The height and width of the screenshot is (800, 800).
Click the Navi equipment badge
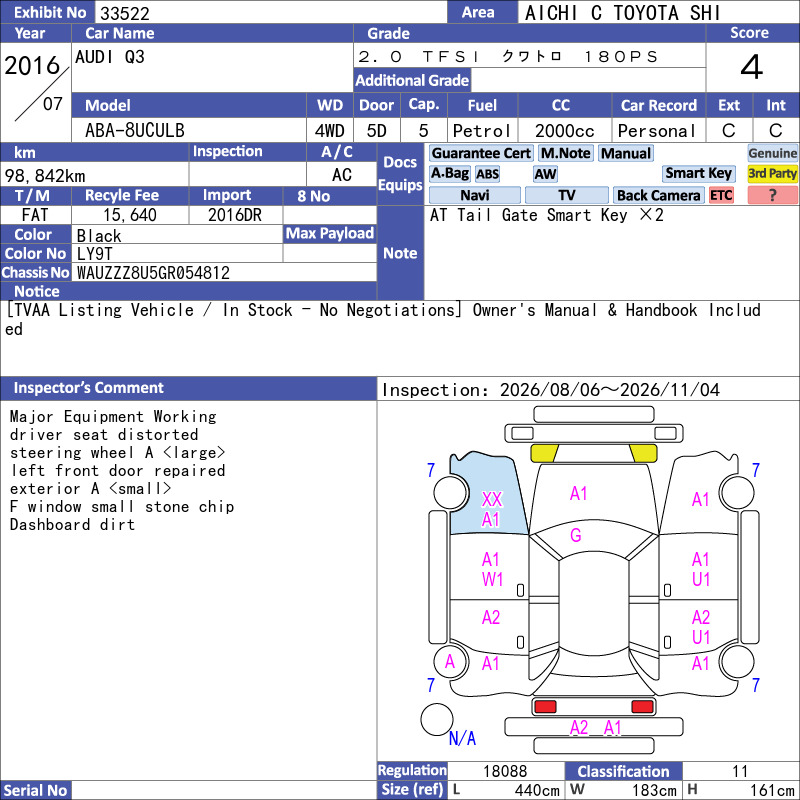tap(474, 195)
